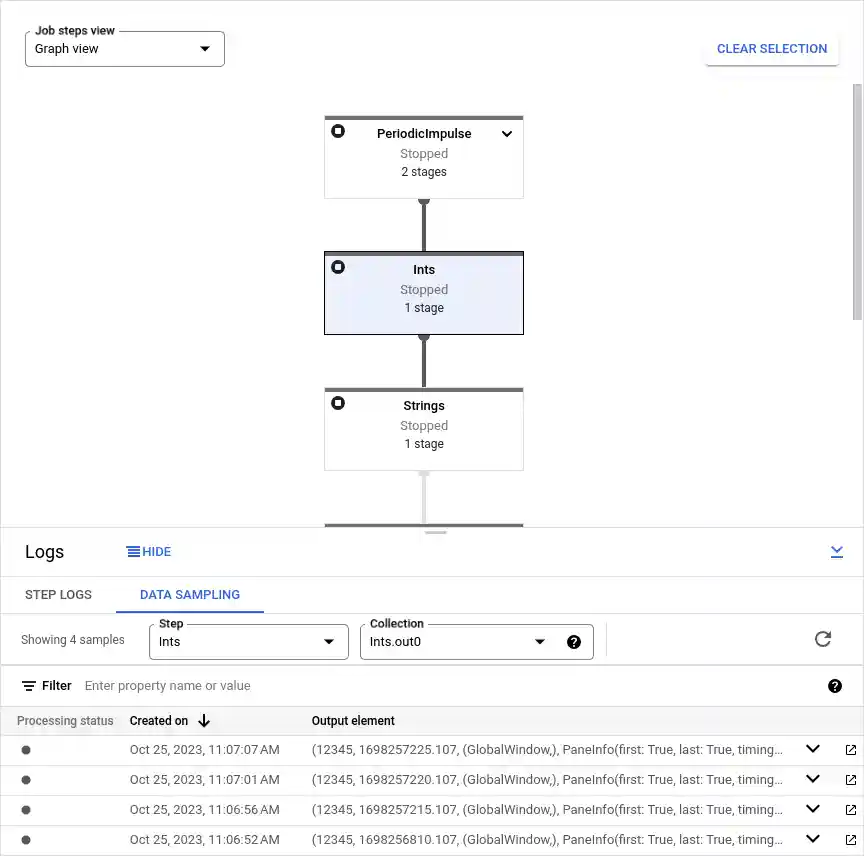Click the refresh samples icon
The image size is (864, 856).
coord(822,639)
